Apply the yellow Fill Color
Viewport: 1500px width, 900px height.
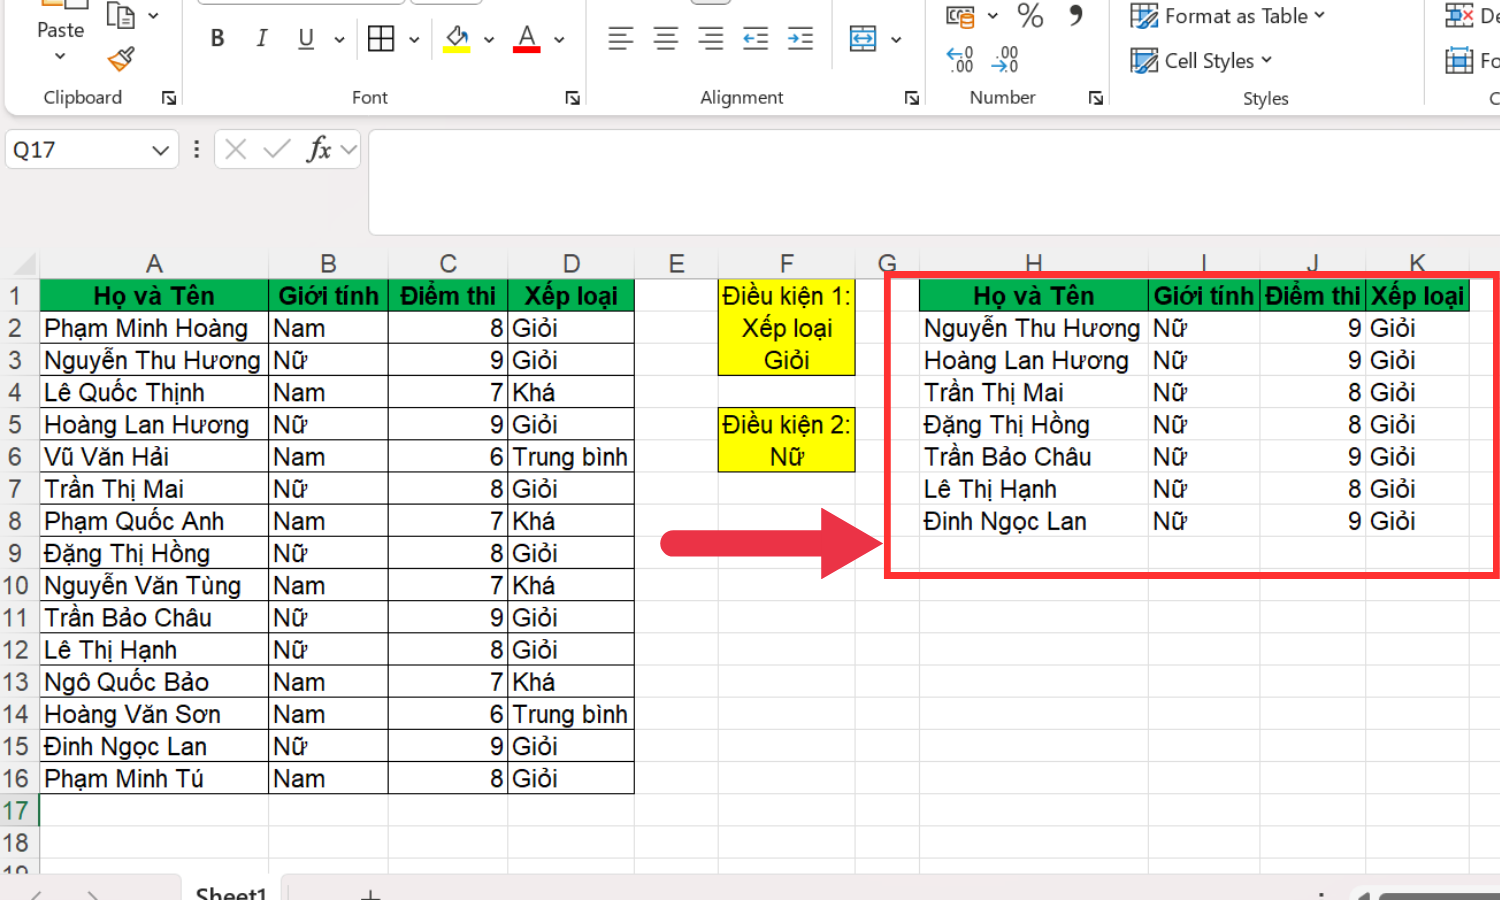[x=457, y=39]
